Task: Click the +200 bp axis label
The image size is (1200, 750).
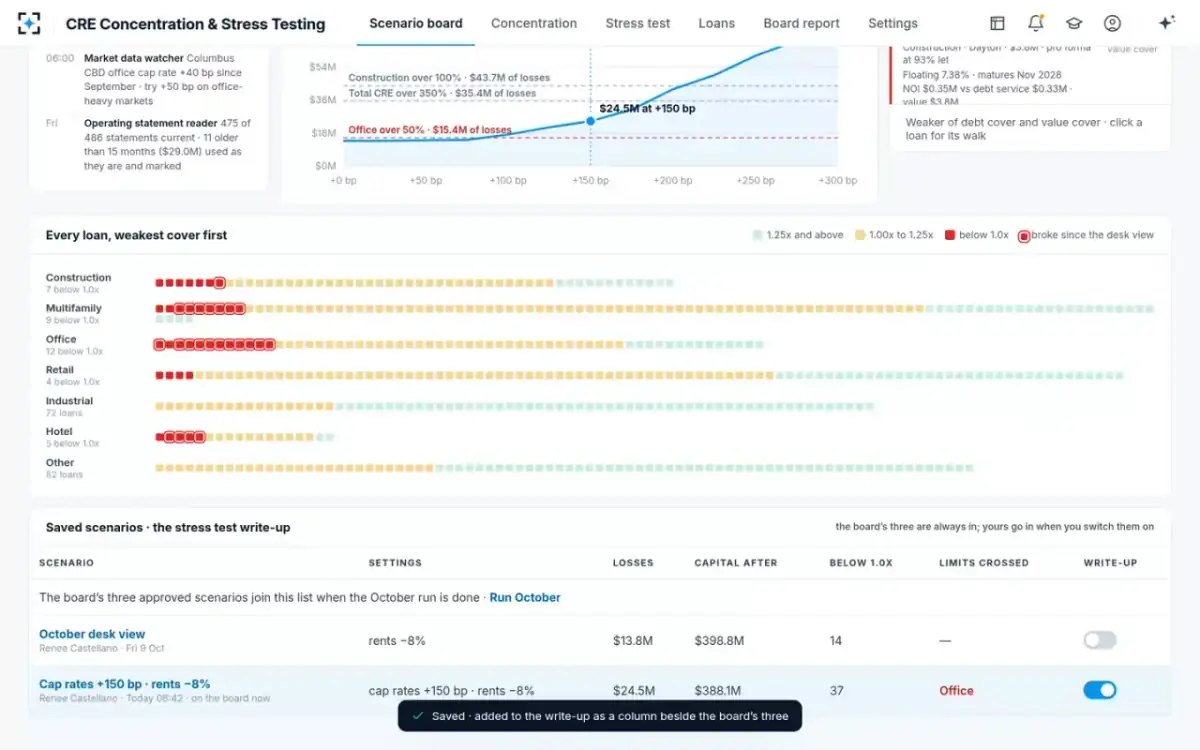Action: pyautogui.click(x=672, y=181)
